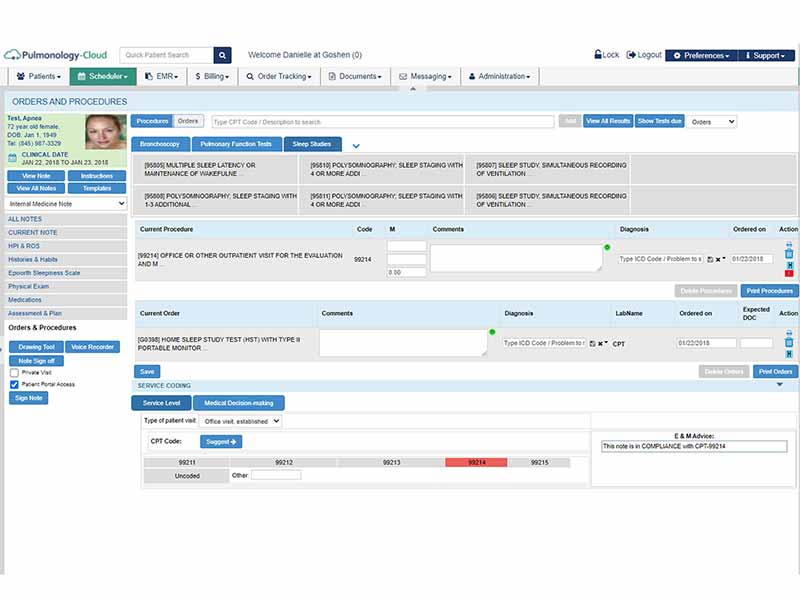
Task: Expand more procedure categories with the chevron
Action: [x=356, y=146]
